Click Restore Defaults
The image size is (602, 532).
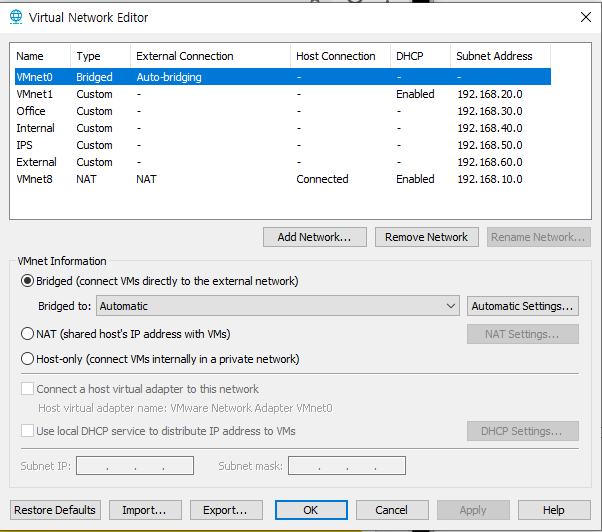pyautogui.click(x=55, y=510)
